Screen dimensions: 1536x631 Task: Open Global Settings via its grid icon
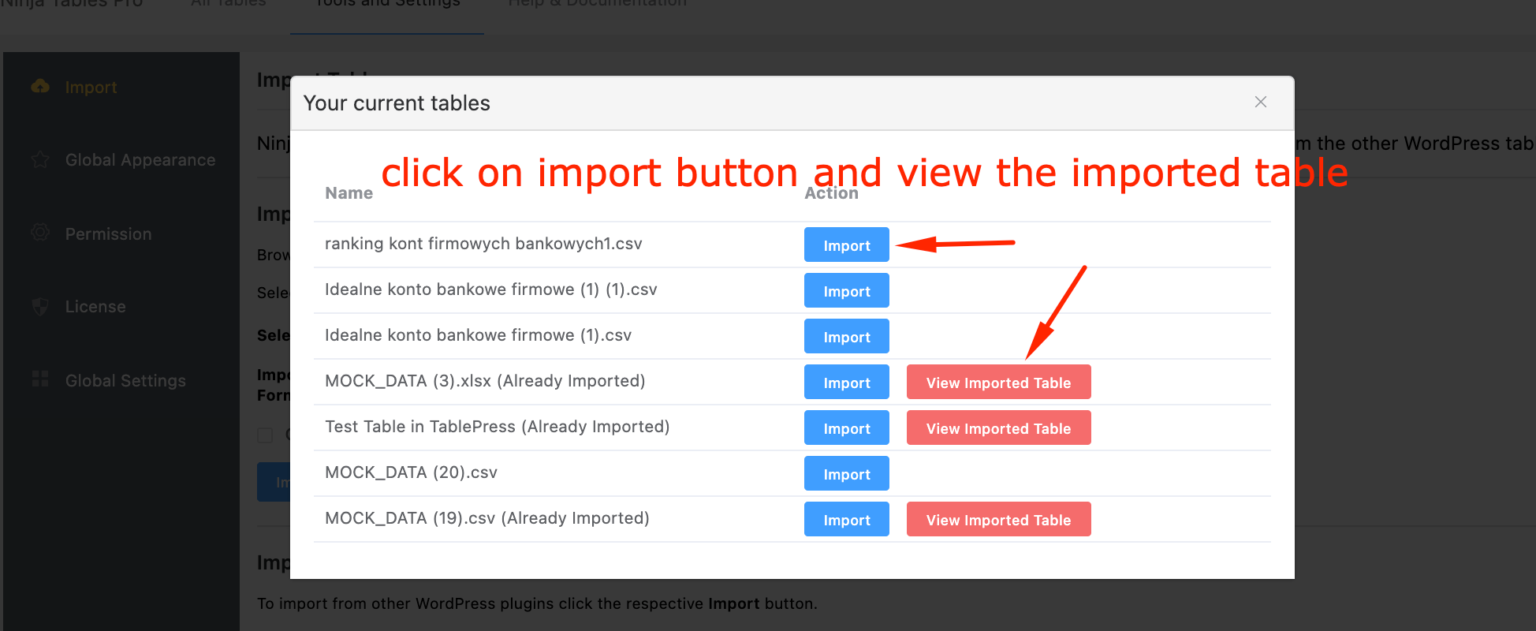pyautogui.click(x=39, y=380)
